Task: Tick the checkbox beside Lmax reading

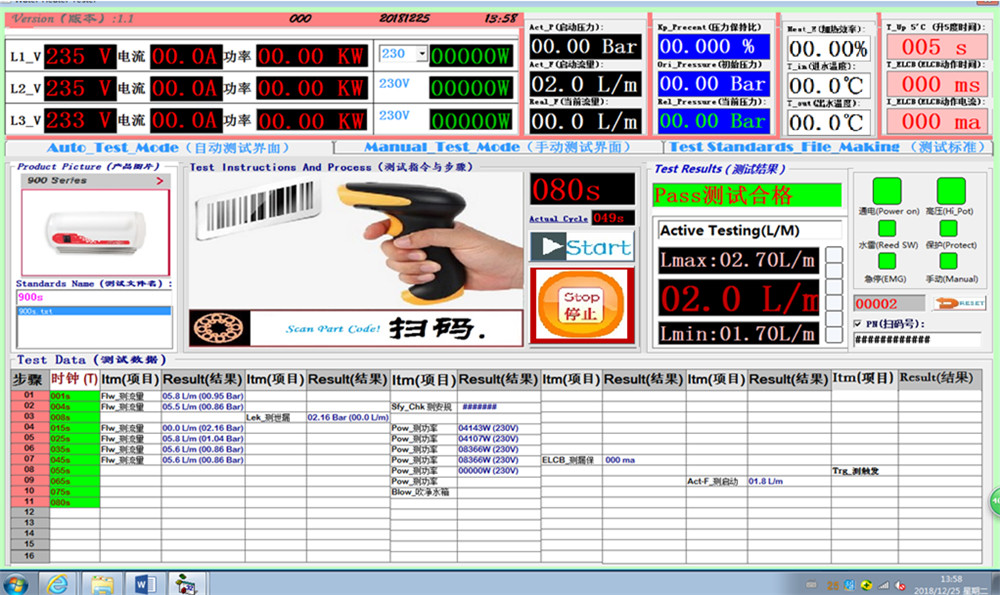Action: tap(833, 261)
